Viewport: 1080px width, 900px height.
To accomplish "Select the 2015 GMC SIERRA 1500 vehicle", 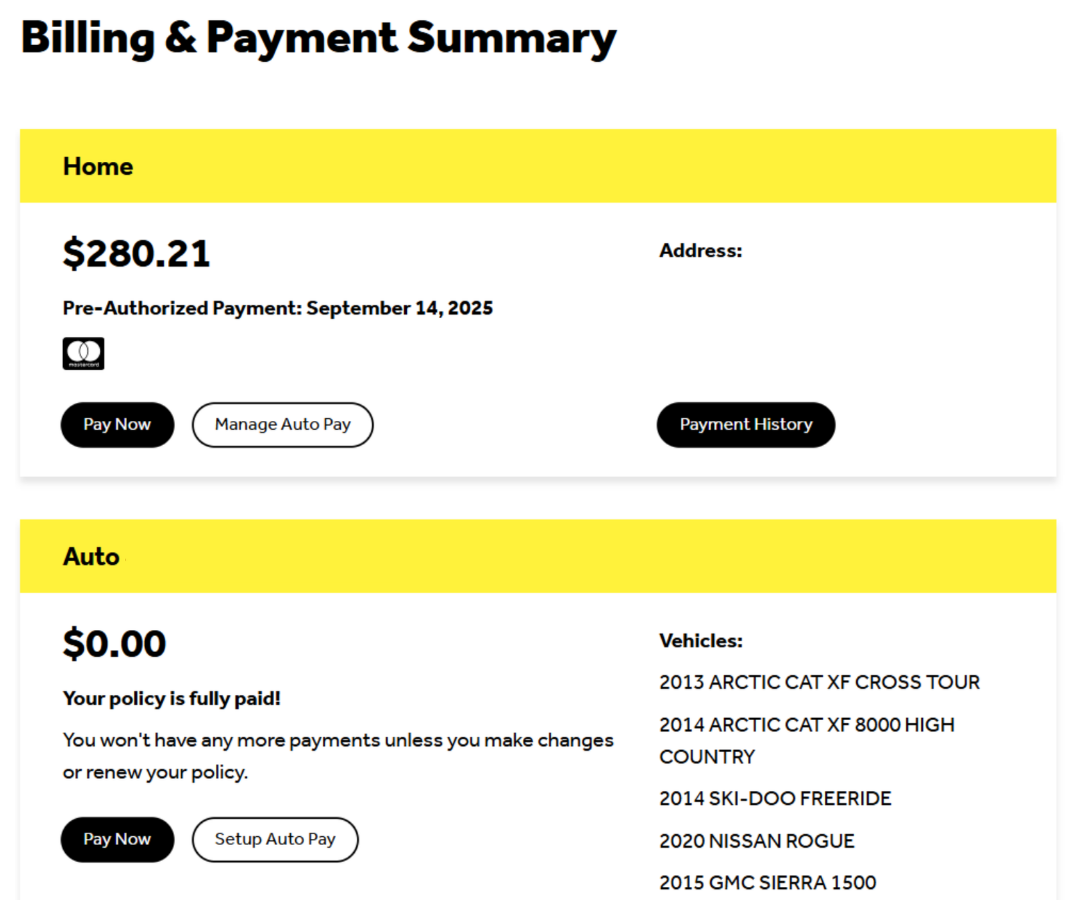I will (x=767, y=882).
